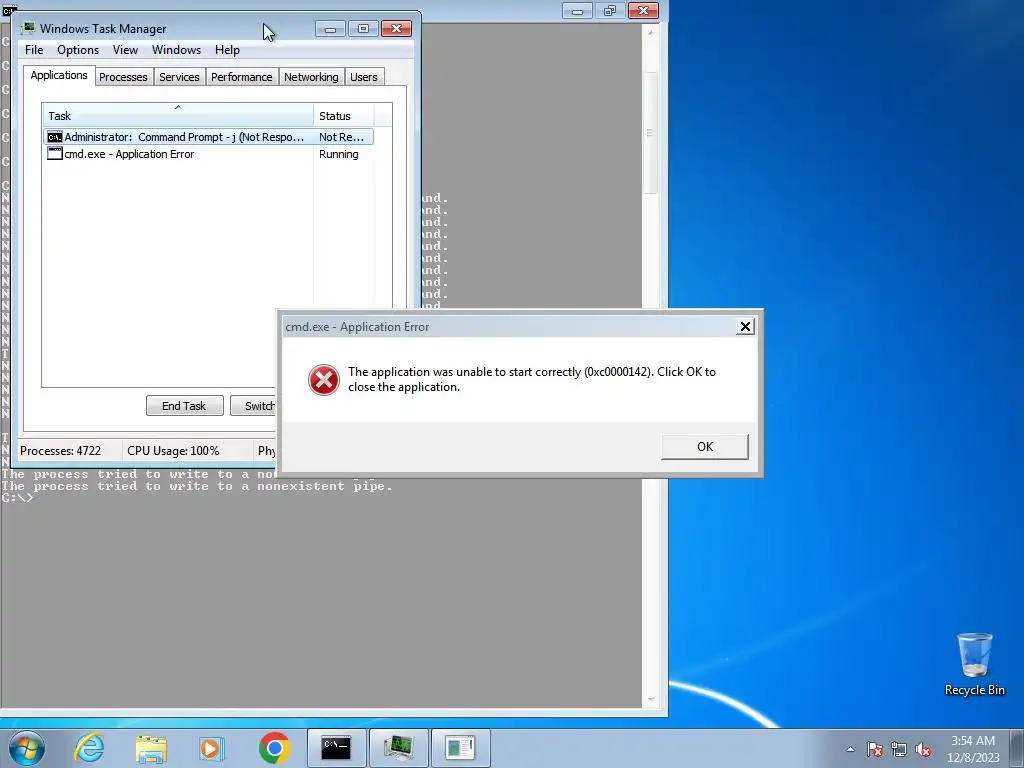The height and width of the screenshot is (768, 1024).
Task: Restore down the Command Prompt window
Action: point(610,10)
